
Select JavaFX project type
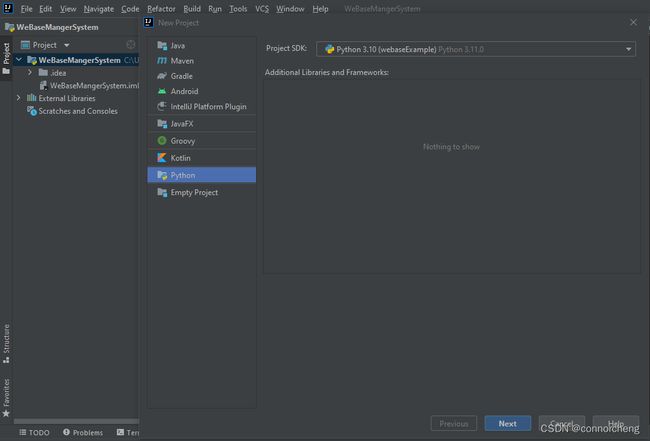coord(201,124)
